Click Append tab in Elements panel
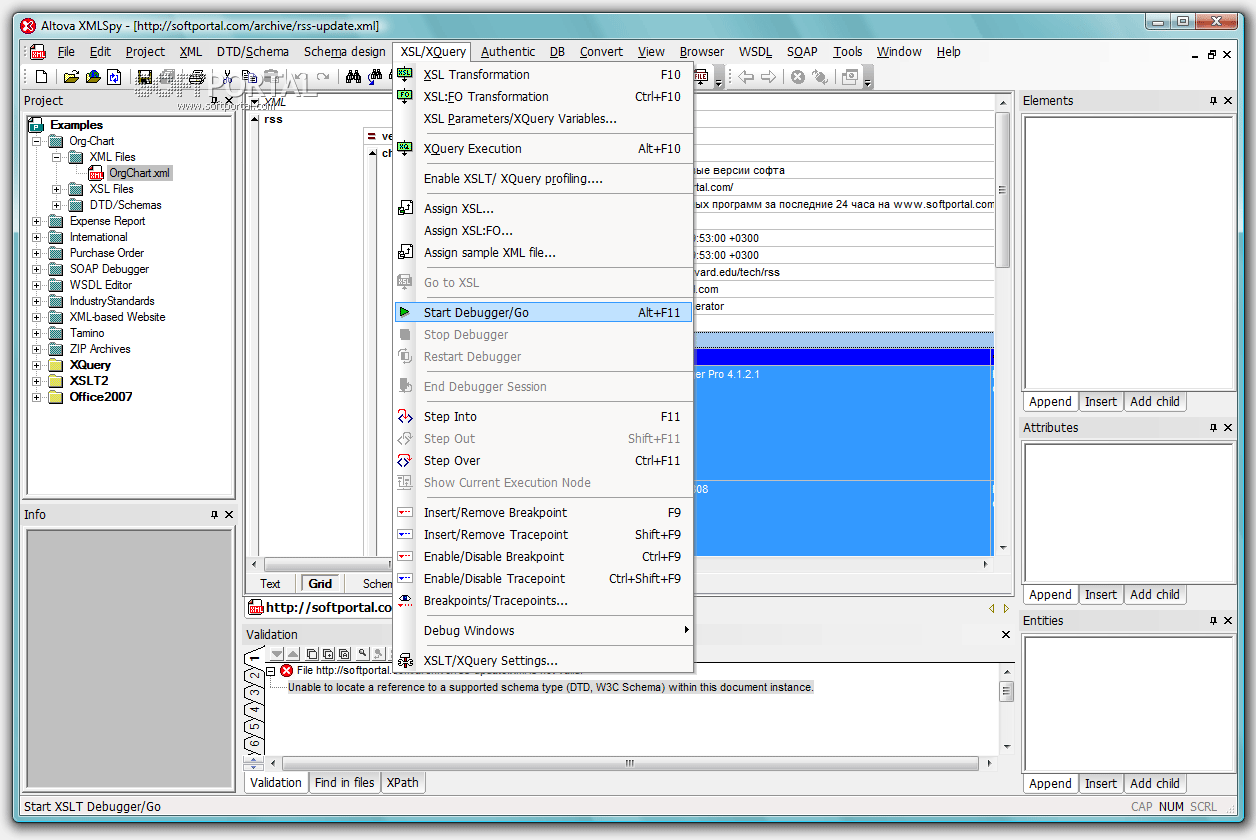The image size is (1256, 840). (x=1050, y=402)
